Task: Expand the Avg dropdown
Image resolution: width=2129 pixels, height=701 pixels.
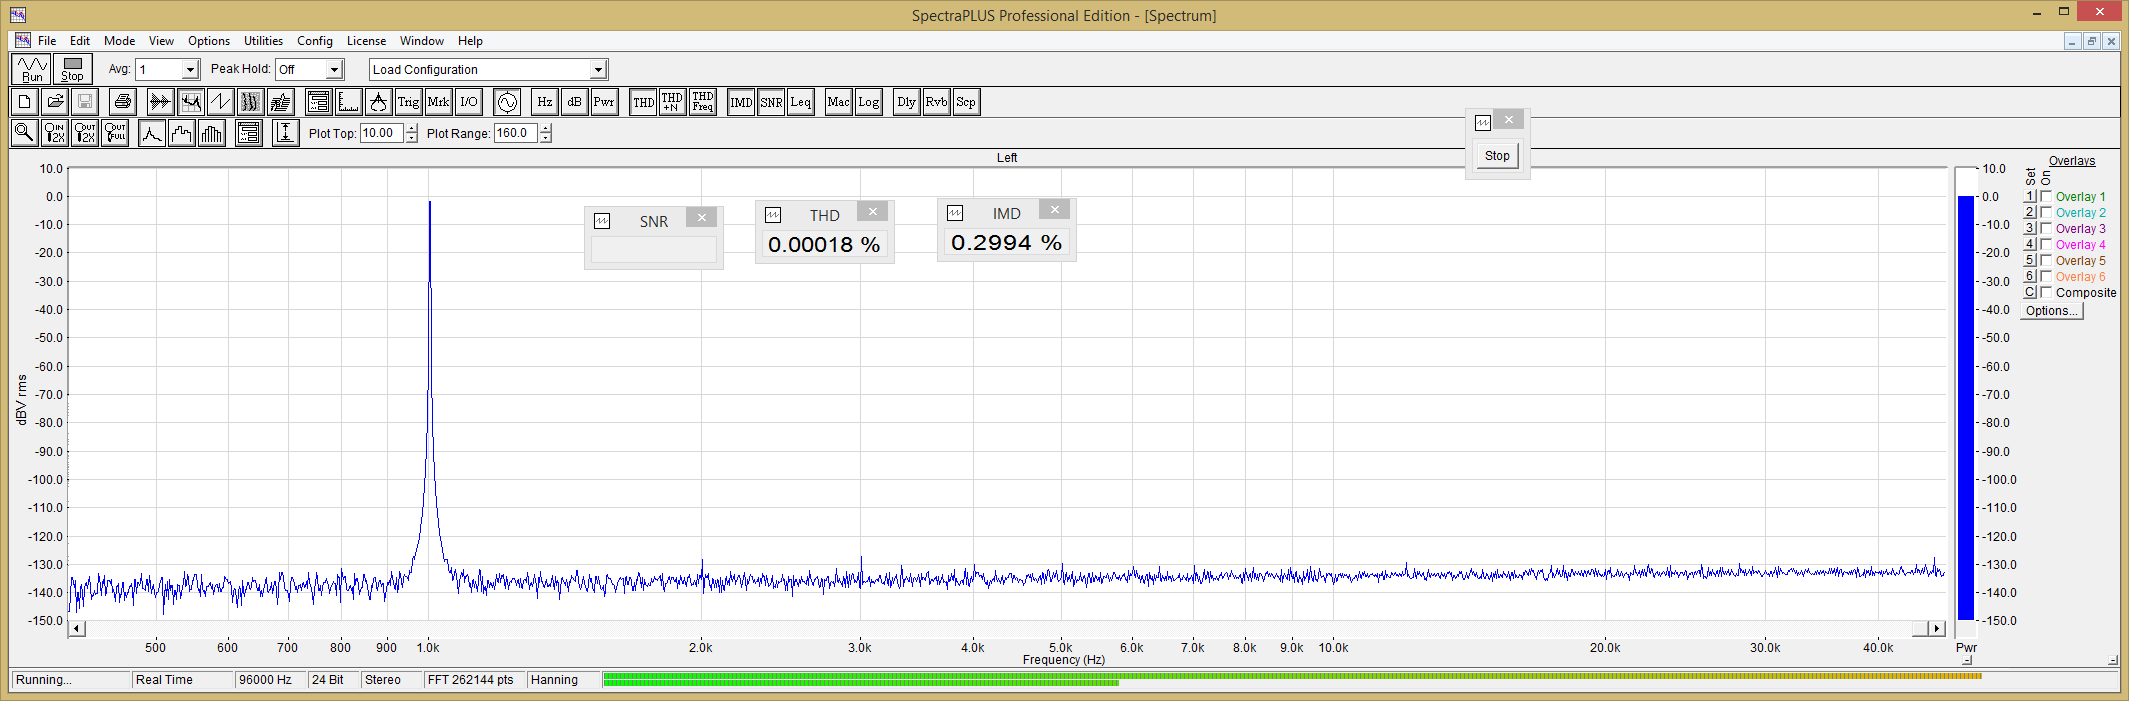Action: (190, 70)
